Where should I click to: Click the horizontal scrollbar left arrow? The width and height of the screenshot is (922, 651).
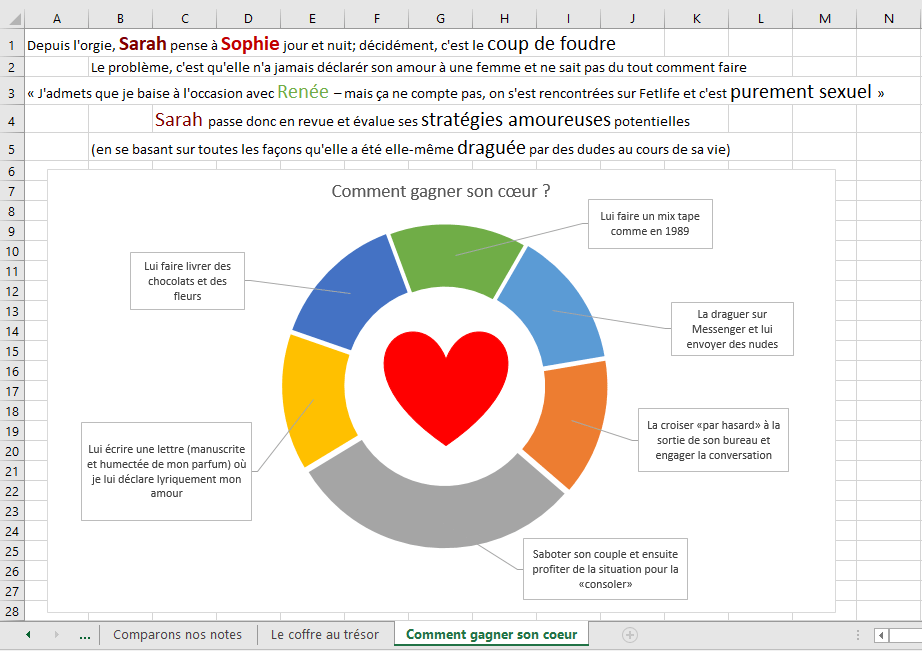[x=881, y=635]
